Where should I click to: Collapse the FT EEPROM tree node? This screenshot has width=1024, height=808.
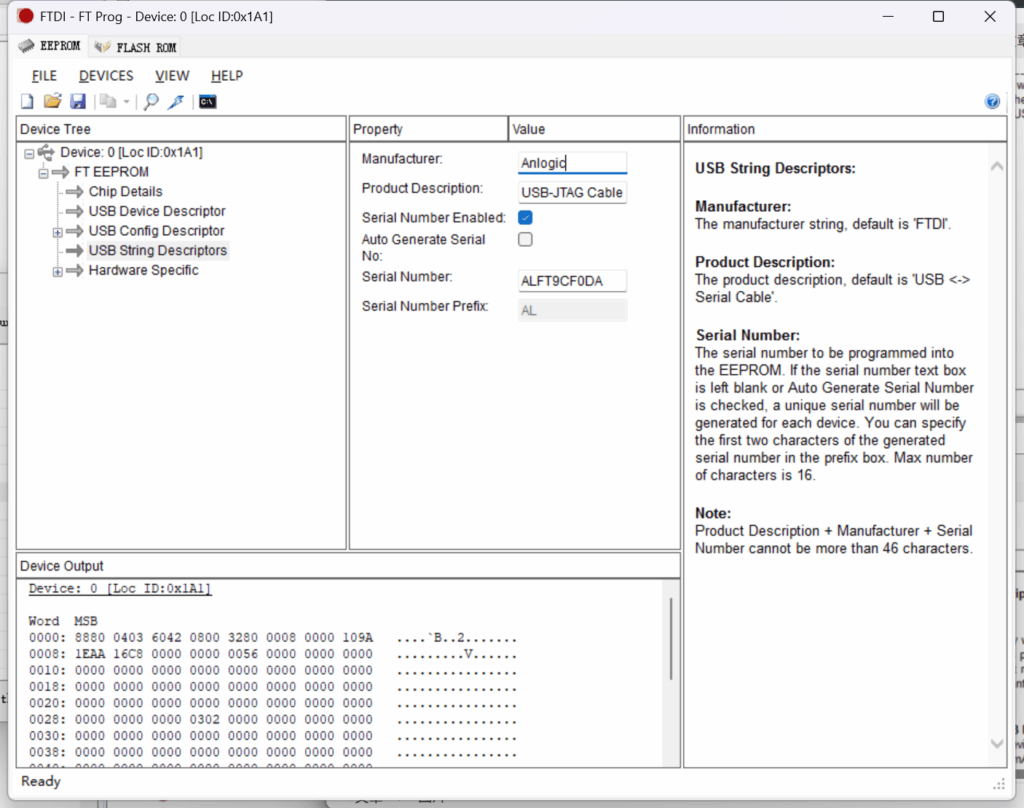pyautogui.click(x=43, y=173)
